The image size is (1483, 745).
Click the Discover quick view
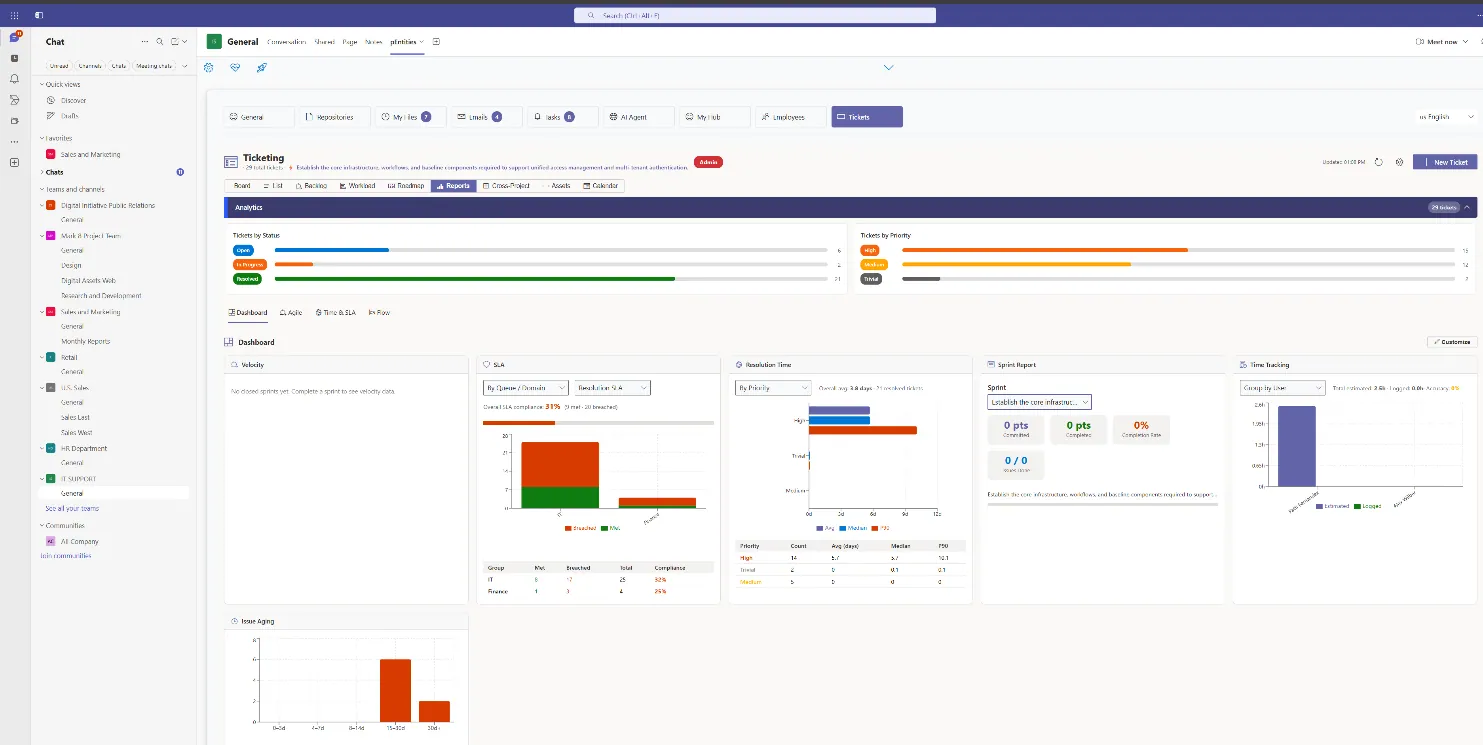[74, 100]
